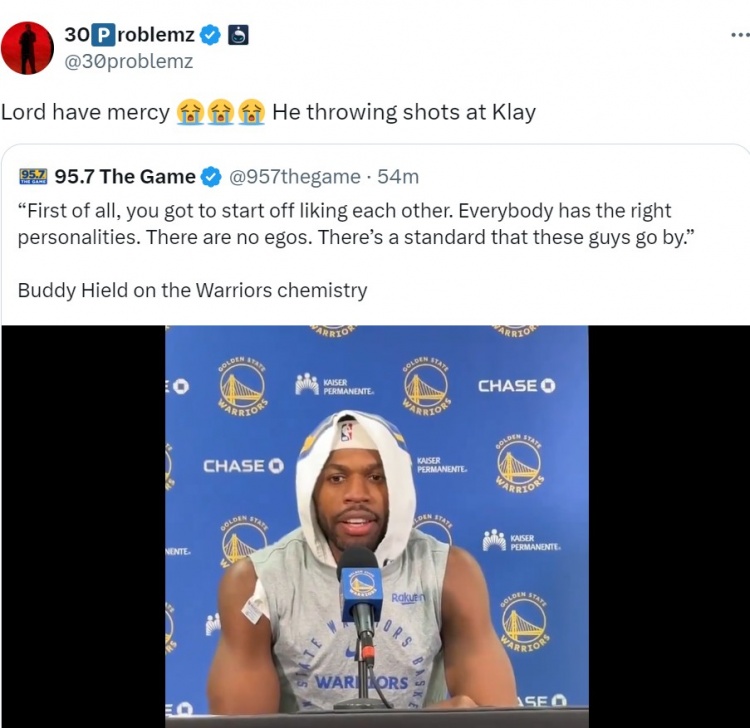Click the 30Problemz display name
This screenshot has height=728, width=750.
(x=129, y=35)
